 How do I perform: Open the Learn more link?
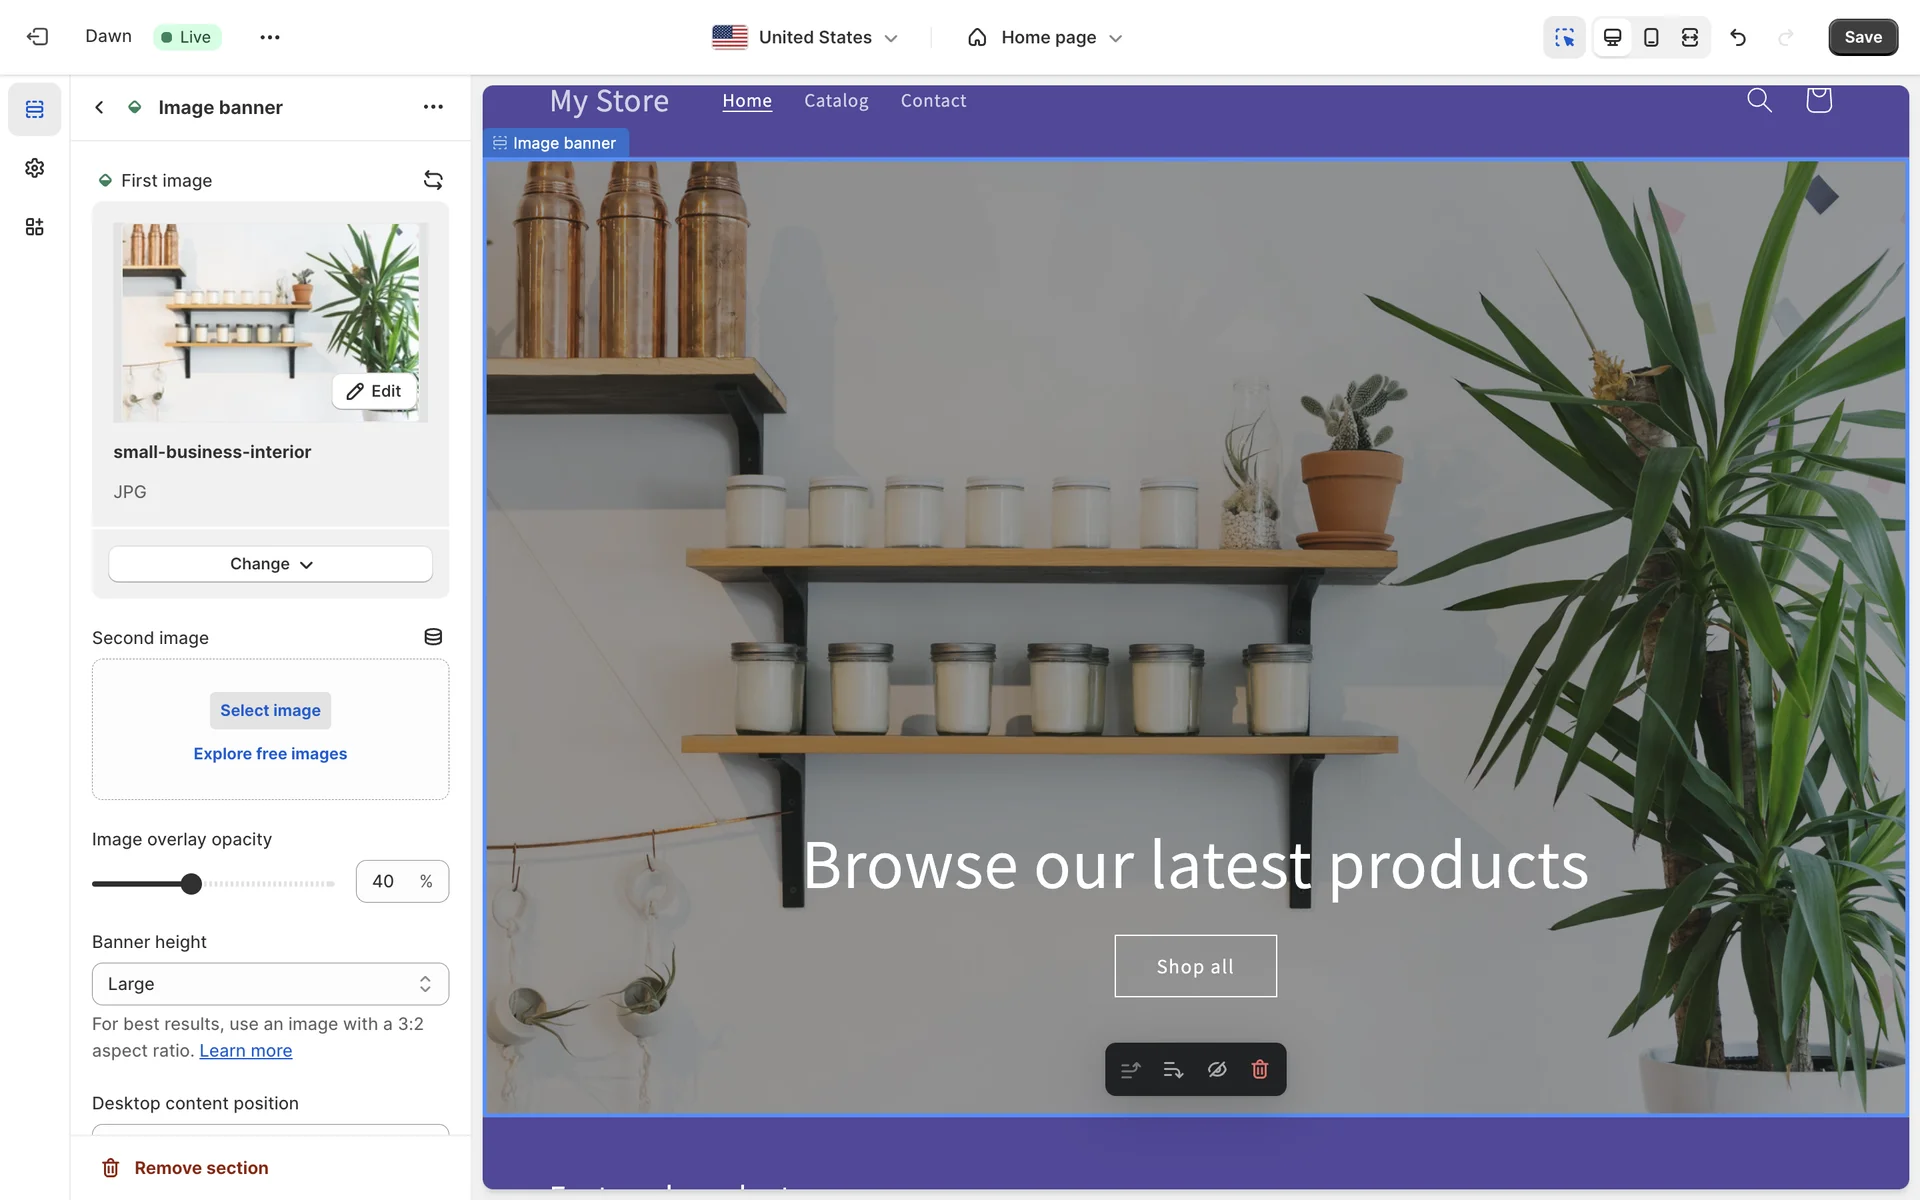click(x=245, y=1051)
